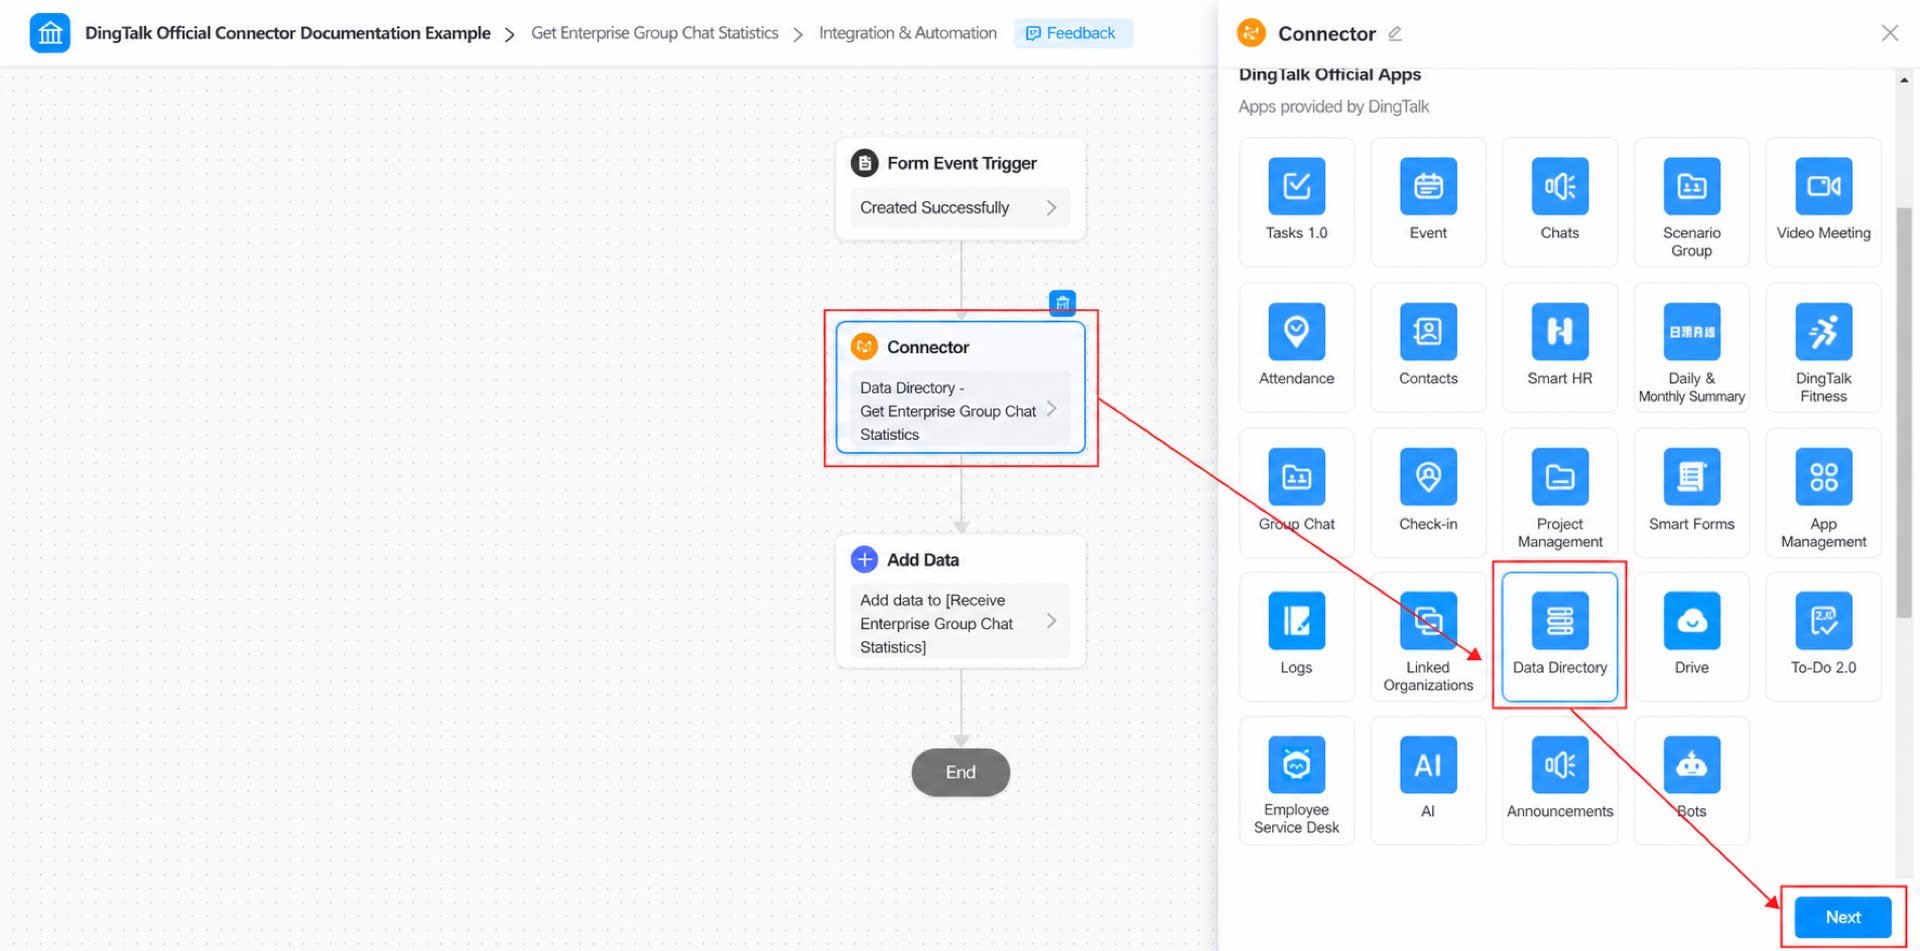Expand the Created Successfully trigger setting
Screen dimensions: 1920x951
(x=960, y=208)
